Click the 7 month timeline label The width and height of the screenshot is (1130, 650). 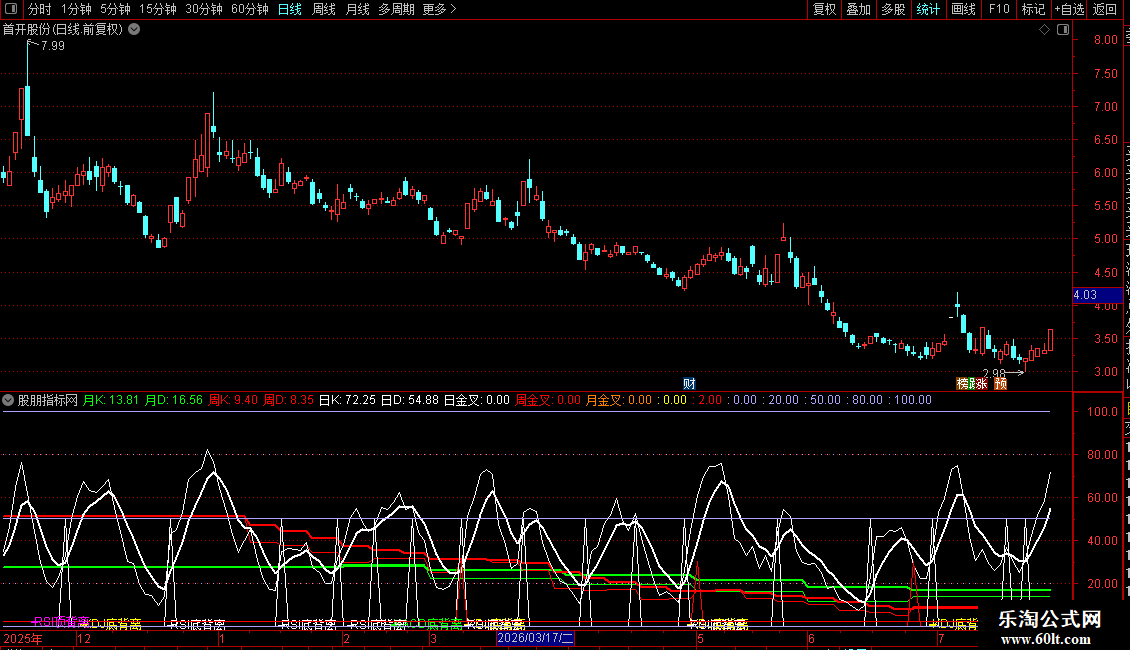click(x=940, y=638)
